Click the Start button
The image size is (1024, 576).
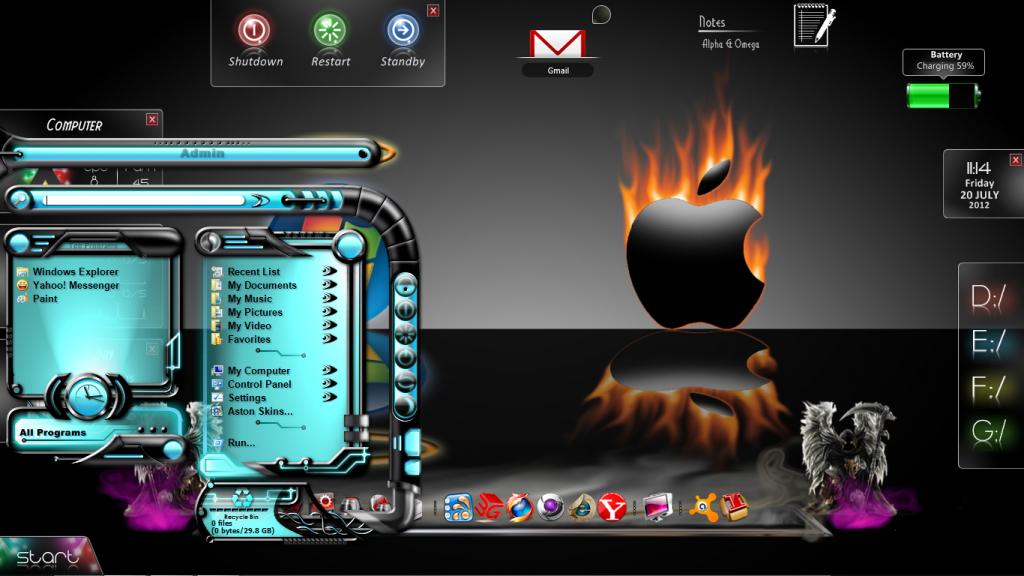tap(48, 557)
